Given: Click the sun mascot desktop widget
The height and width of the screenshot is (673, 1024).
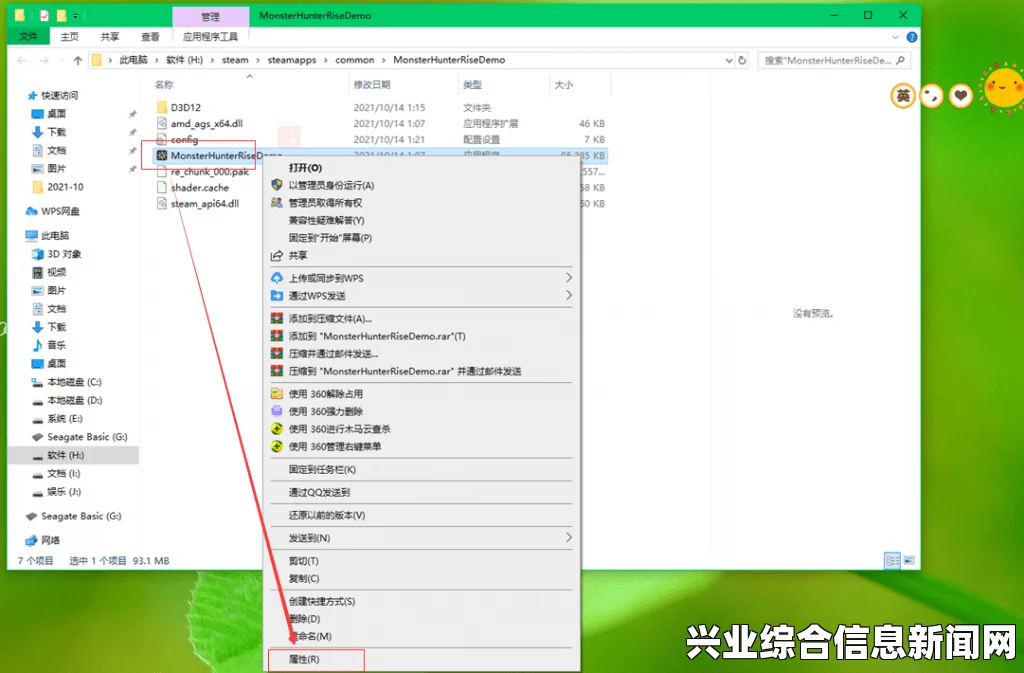Looking at the screenshot, I should coord(1004,88).
